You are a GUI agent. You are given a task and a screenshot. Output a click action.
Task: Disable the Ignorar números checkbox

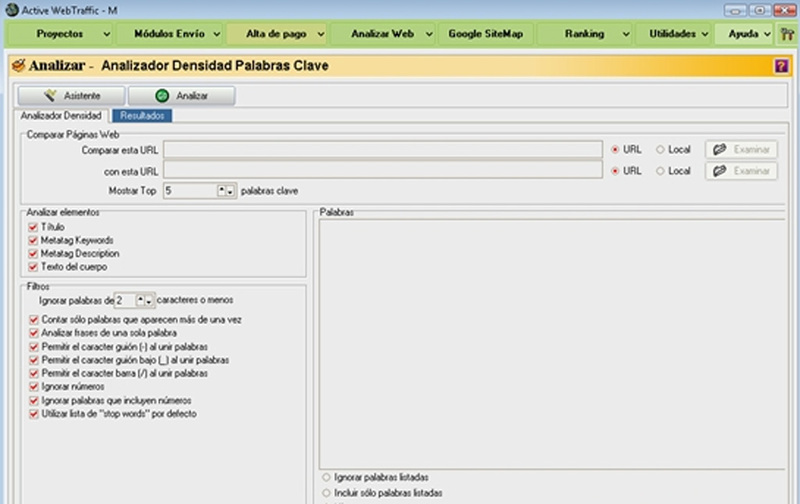35,386
